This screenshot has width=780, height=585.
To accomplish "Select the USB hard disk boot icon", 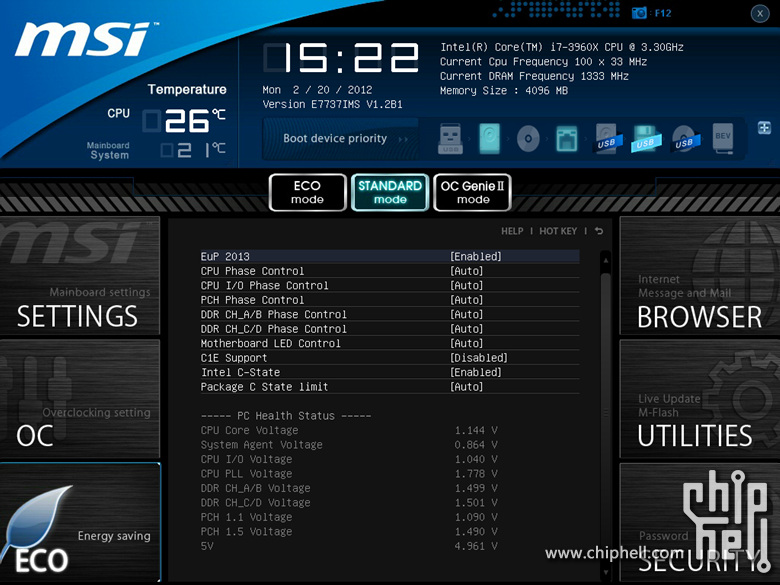I will pyautogui.click(x=607, y=139).
